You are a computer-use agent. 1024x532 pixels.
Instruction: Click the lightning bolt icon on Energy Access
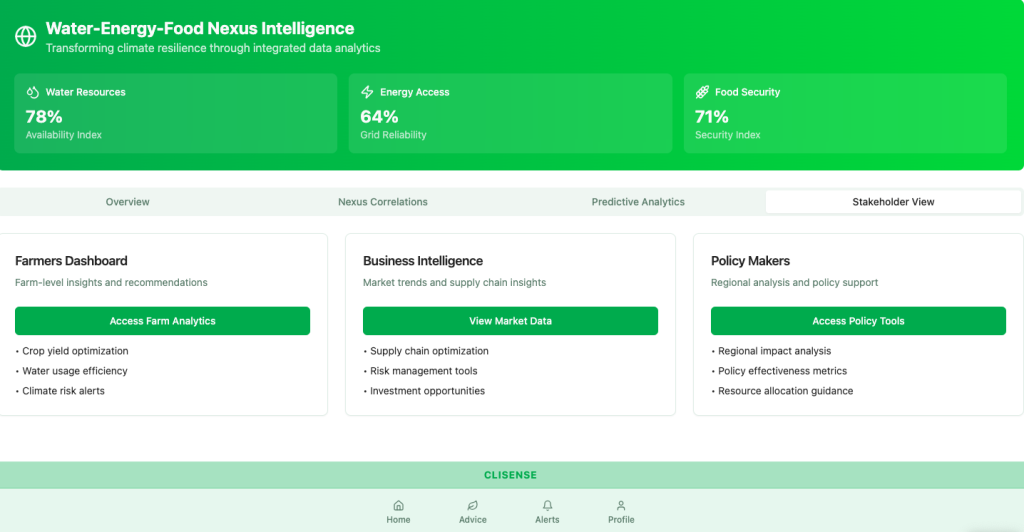pyautogui.click(x=367, y=92)
